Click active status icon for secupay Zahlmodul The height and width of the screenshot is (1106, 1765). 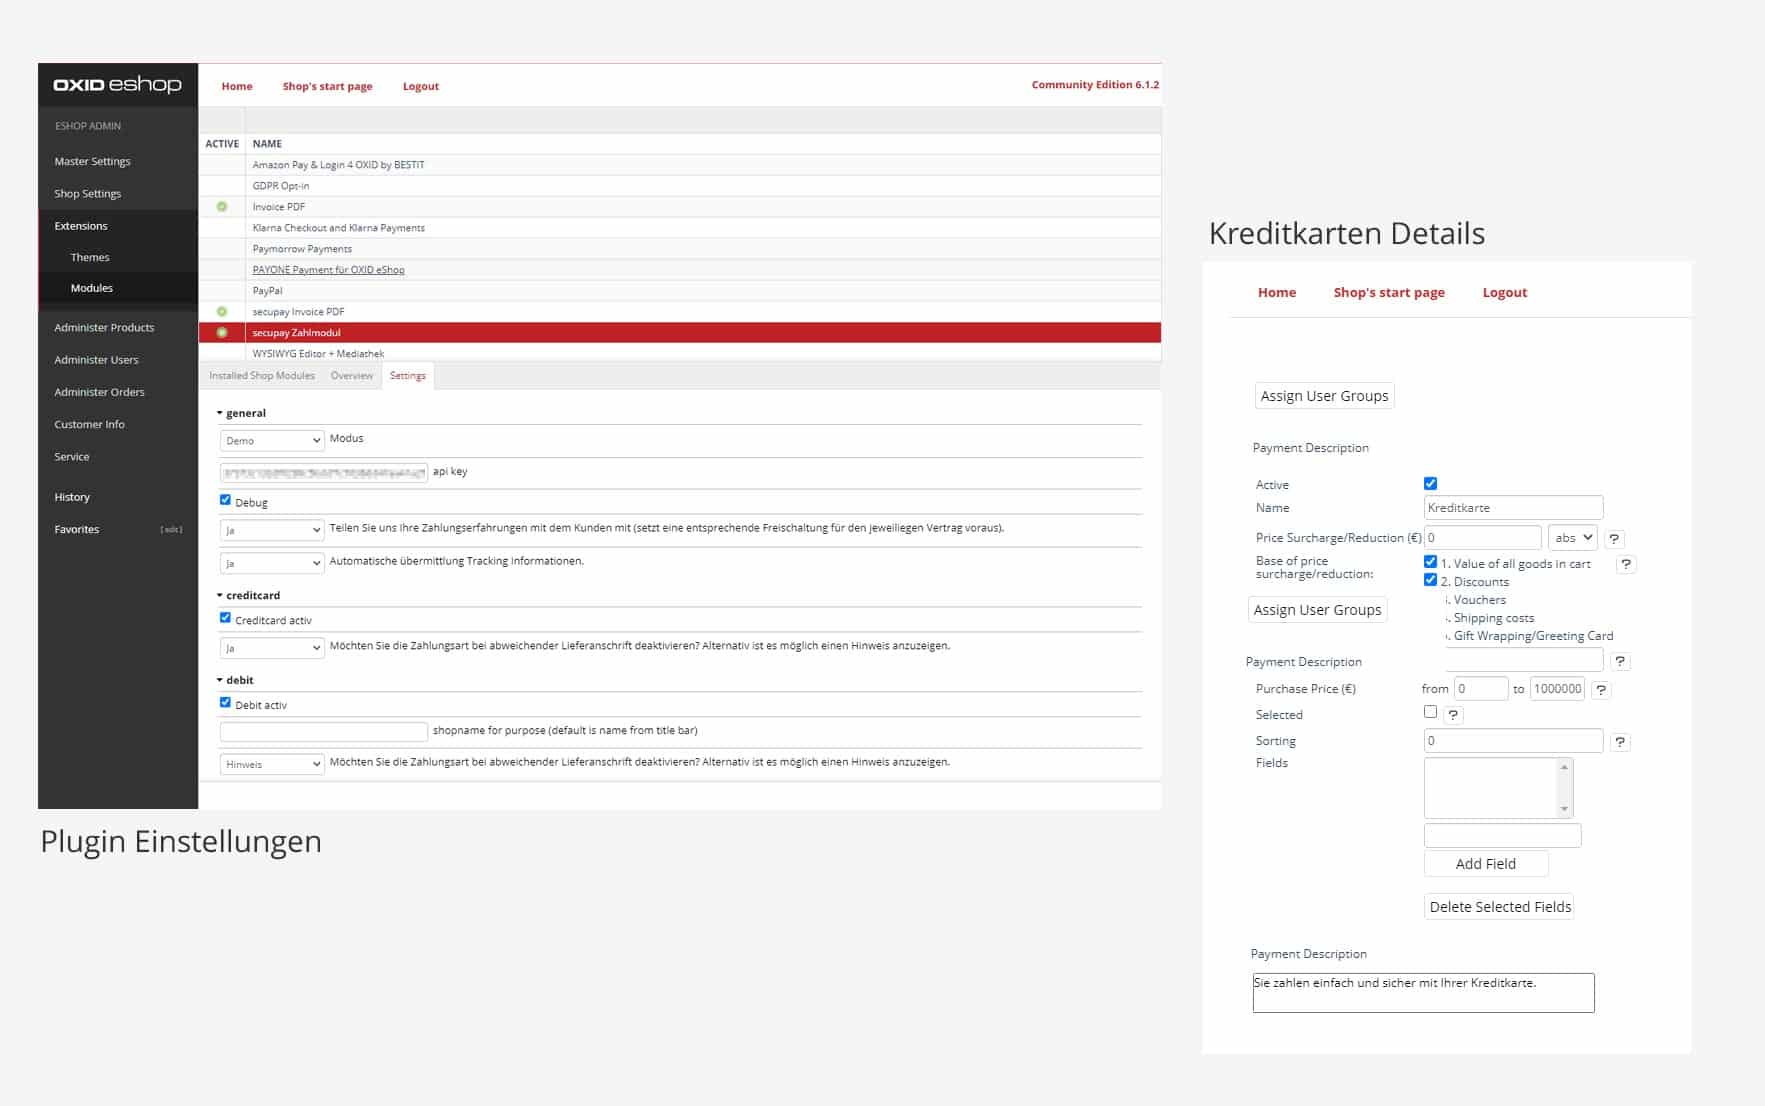[x=222, y=333]
